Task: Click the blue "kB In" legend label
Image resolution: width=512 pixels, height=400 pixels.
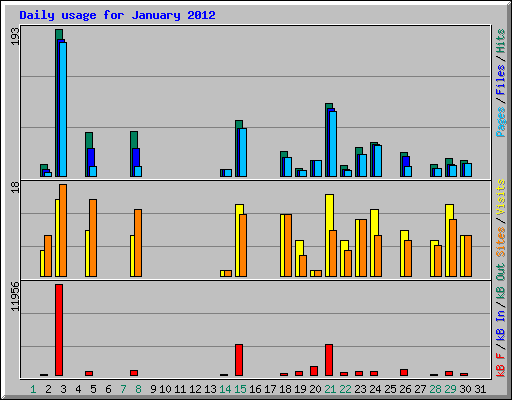Action: tap(501, 325)
